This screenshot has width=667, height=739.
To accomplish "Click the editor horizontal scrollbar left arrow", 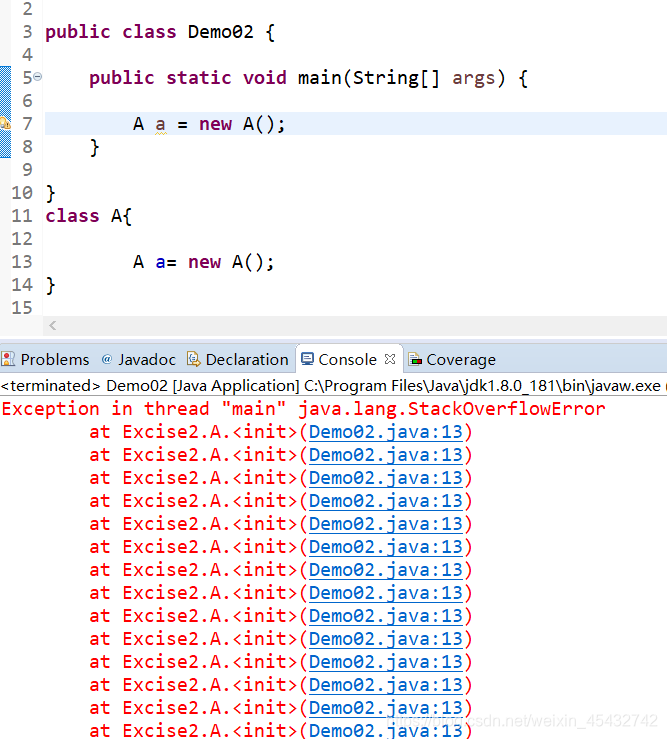I will [53, 325].
